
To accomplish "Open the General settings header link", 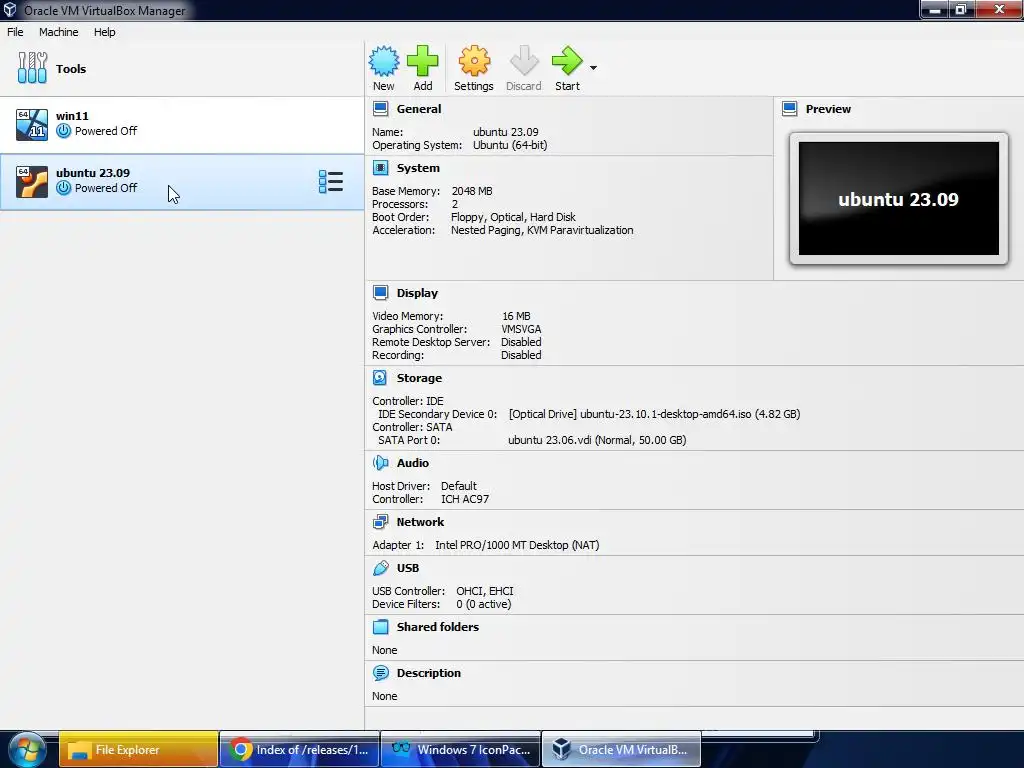I will coord(419,109).
